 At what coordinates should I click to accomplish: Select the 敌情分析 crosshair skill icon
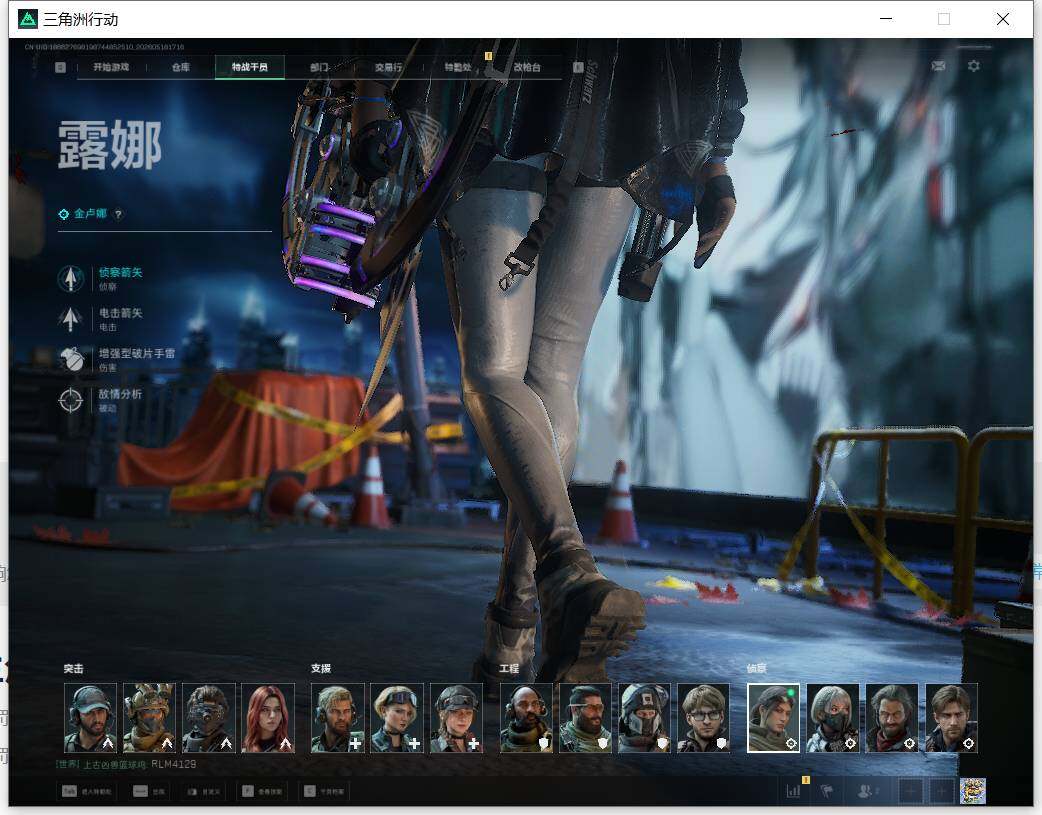[70, 400]
